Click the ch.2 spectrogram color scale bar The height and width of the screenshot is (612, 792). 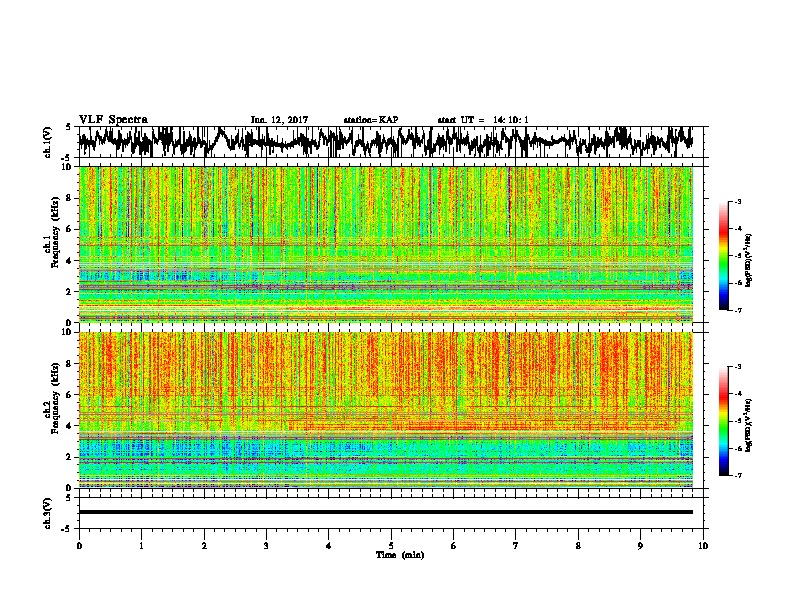tap(724, 421)
